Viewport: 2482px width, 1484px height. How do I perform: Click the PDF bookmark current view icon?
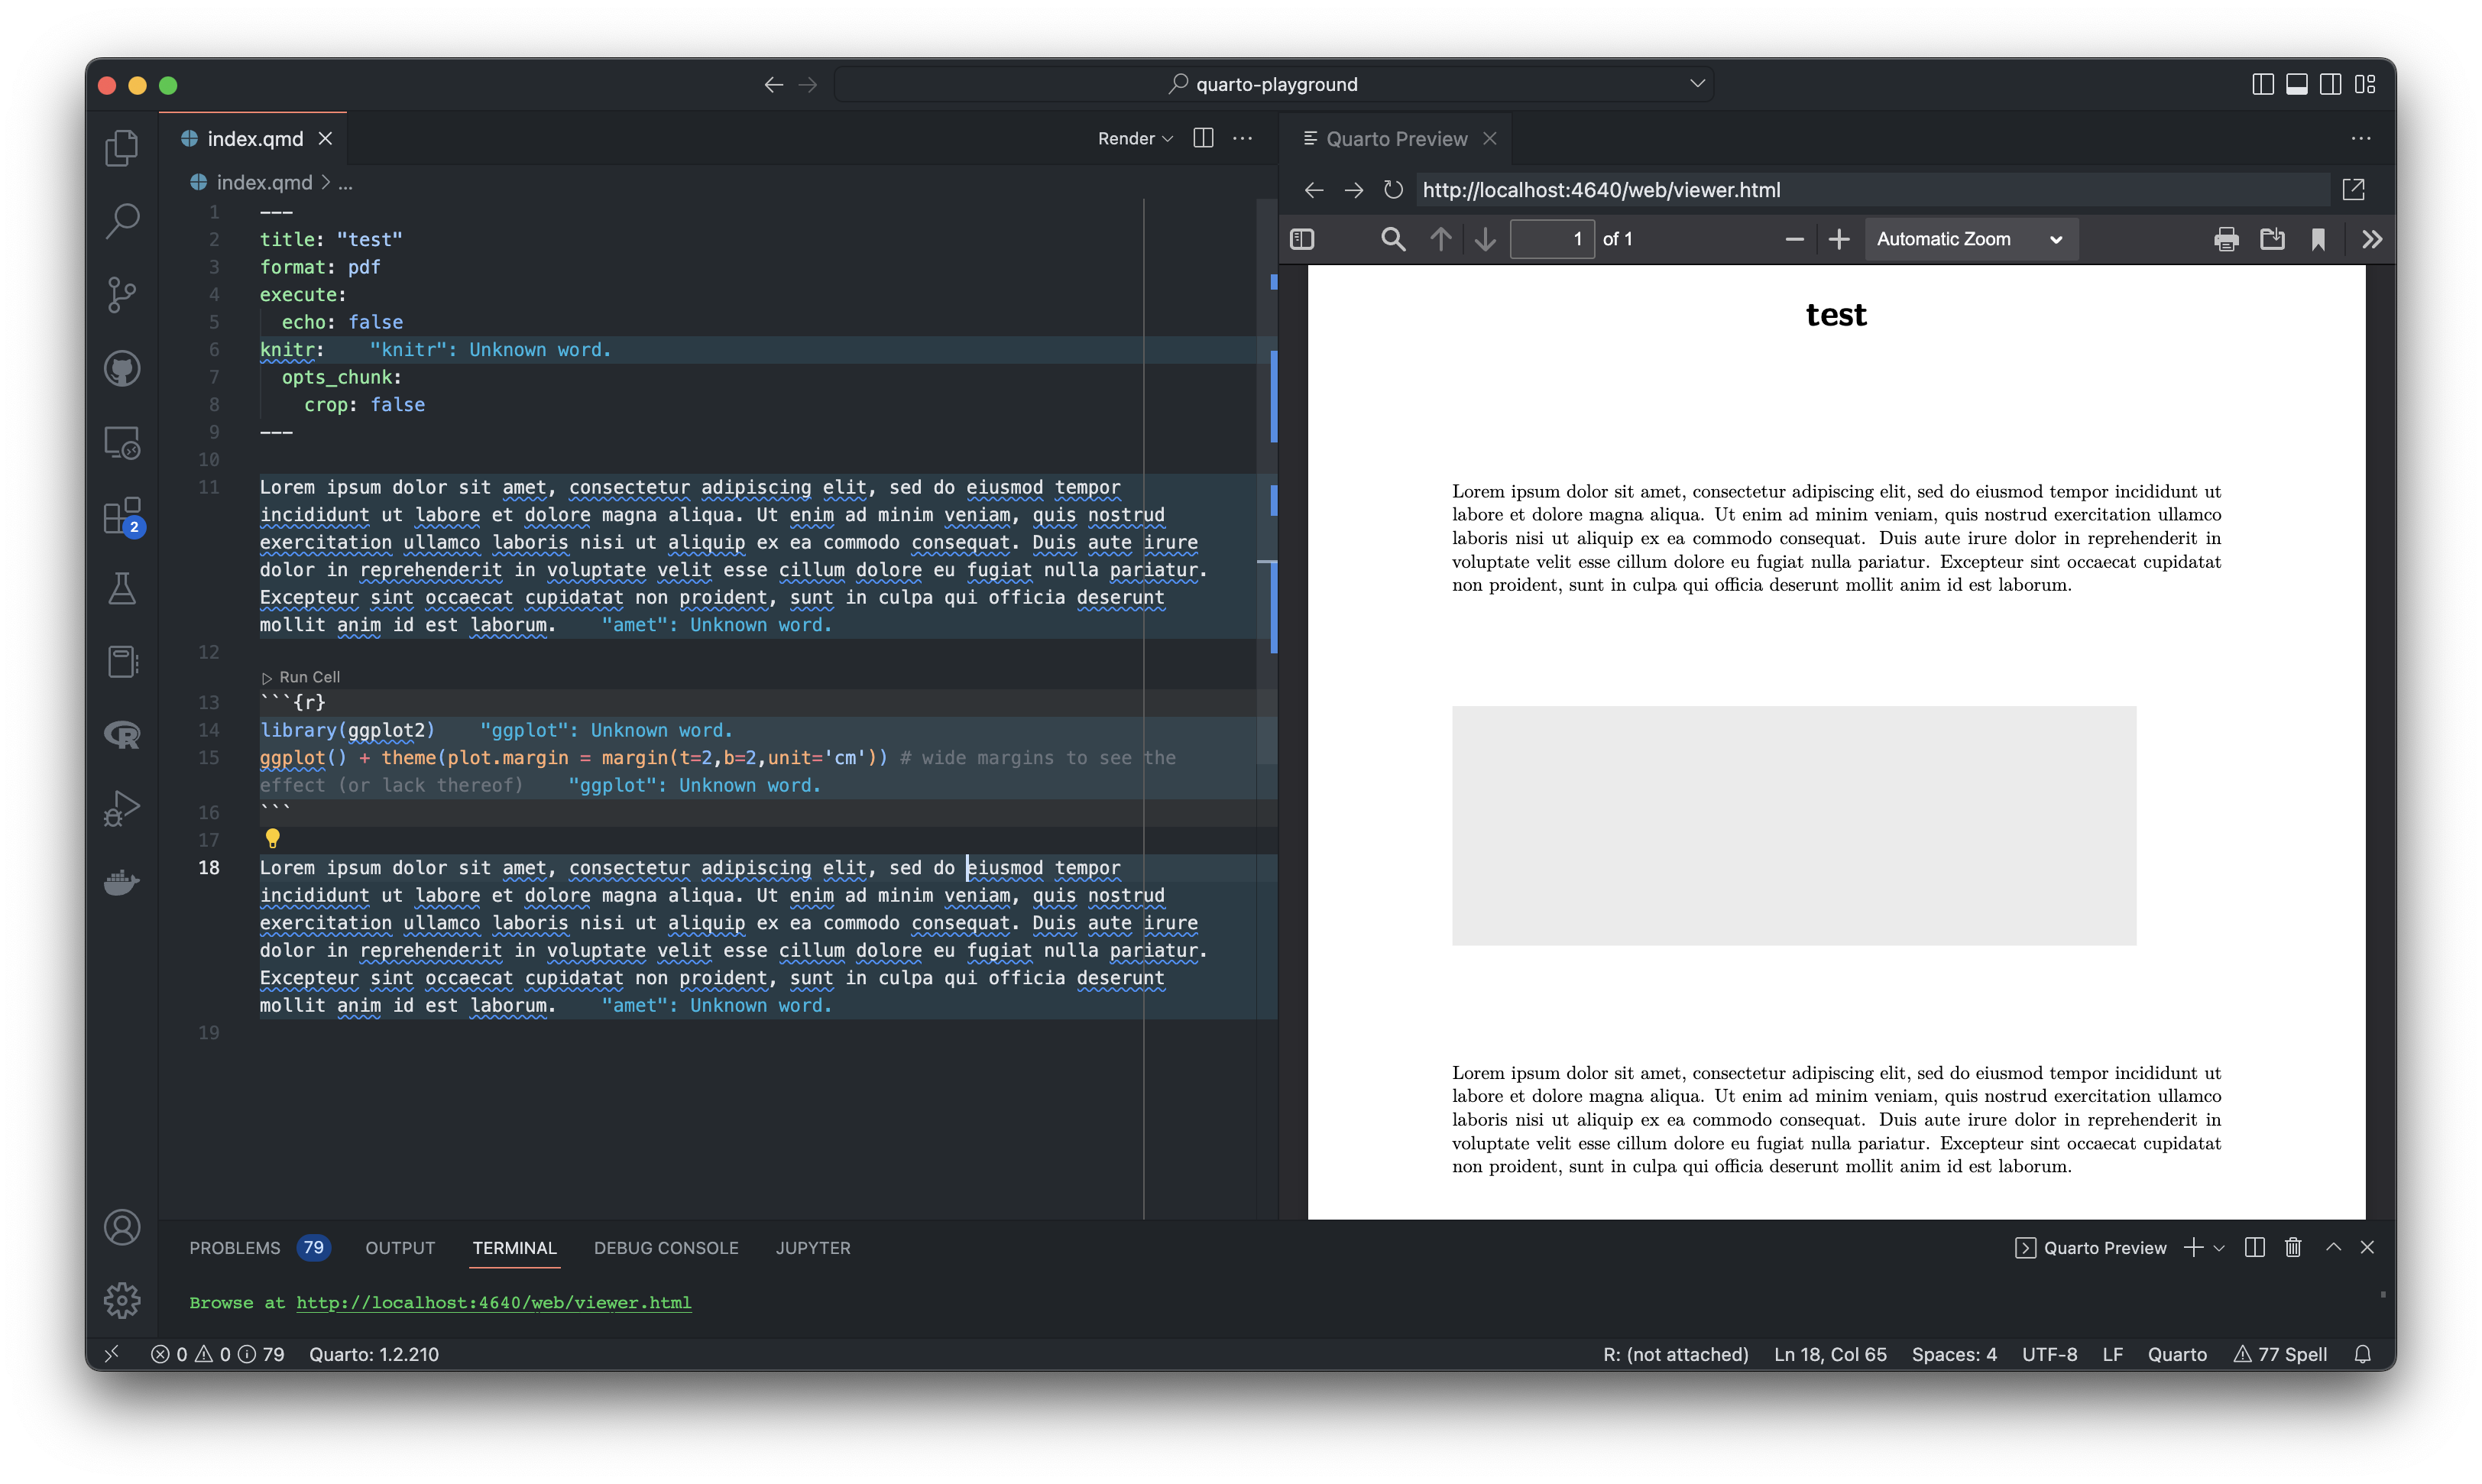click(x=2318, y=239)
